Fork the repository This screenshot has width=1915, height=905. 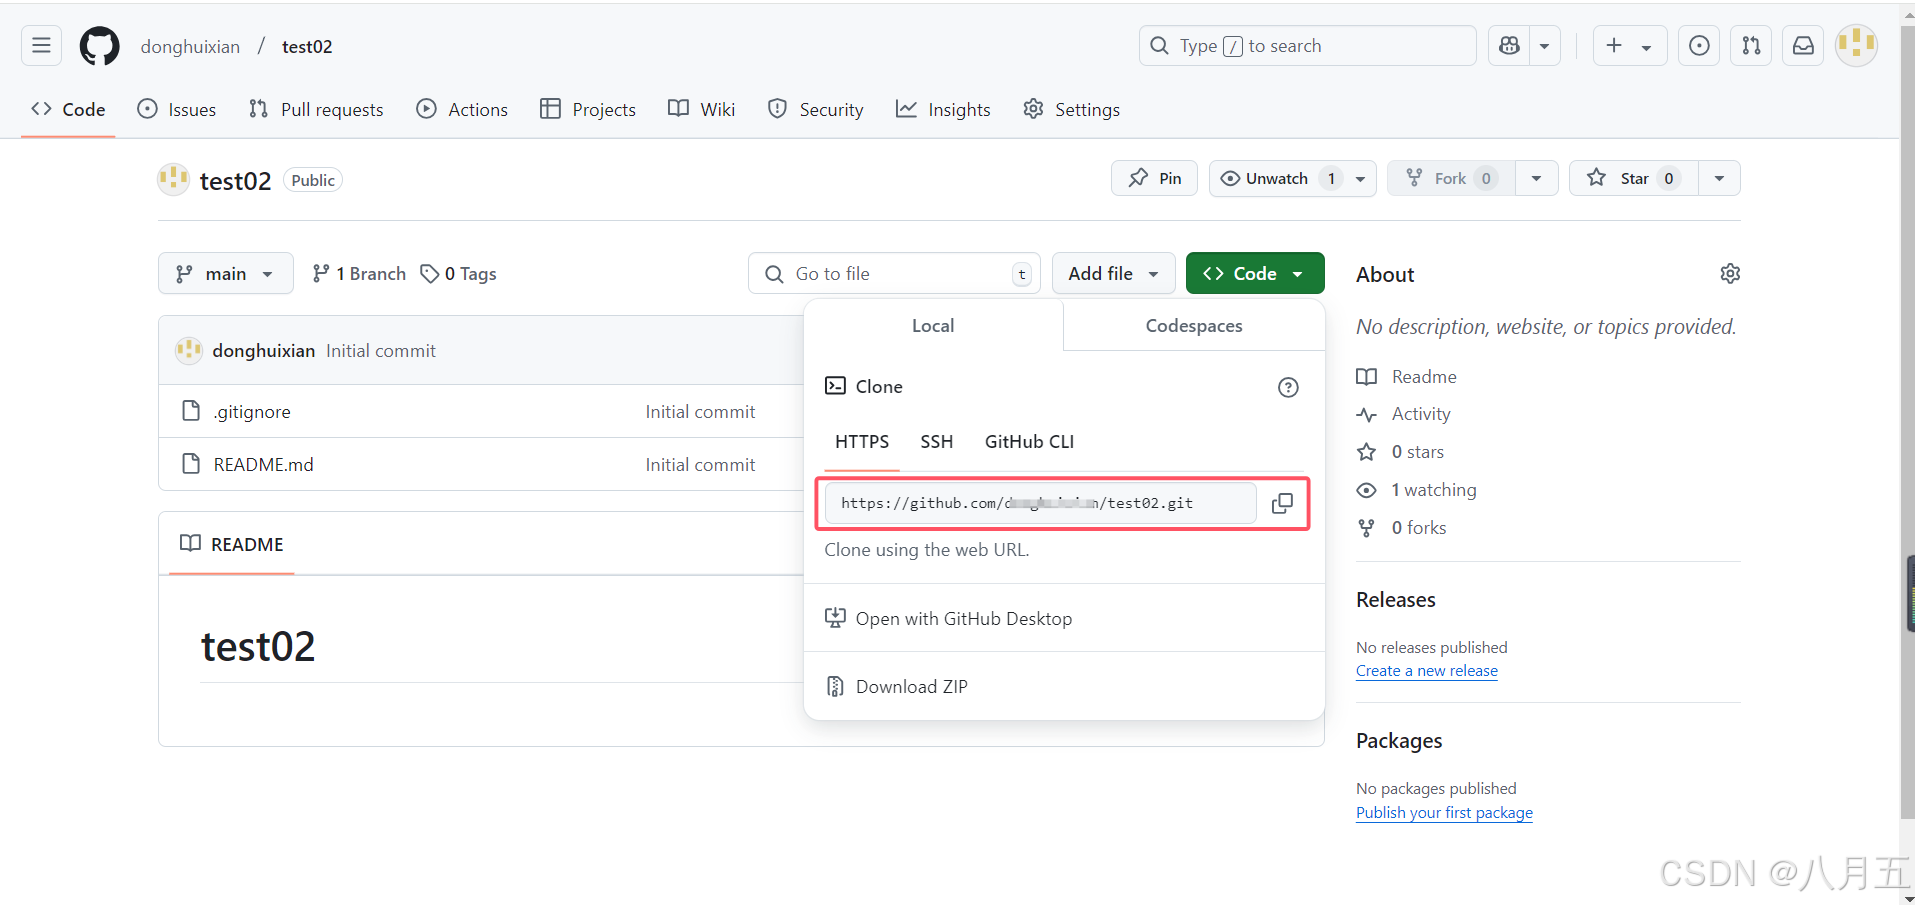[x=1452, y=178]
